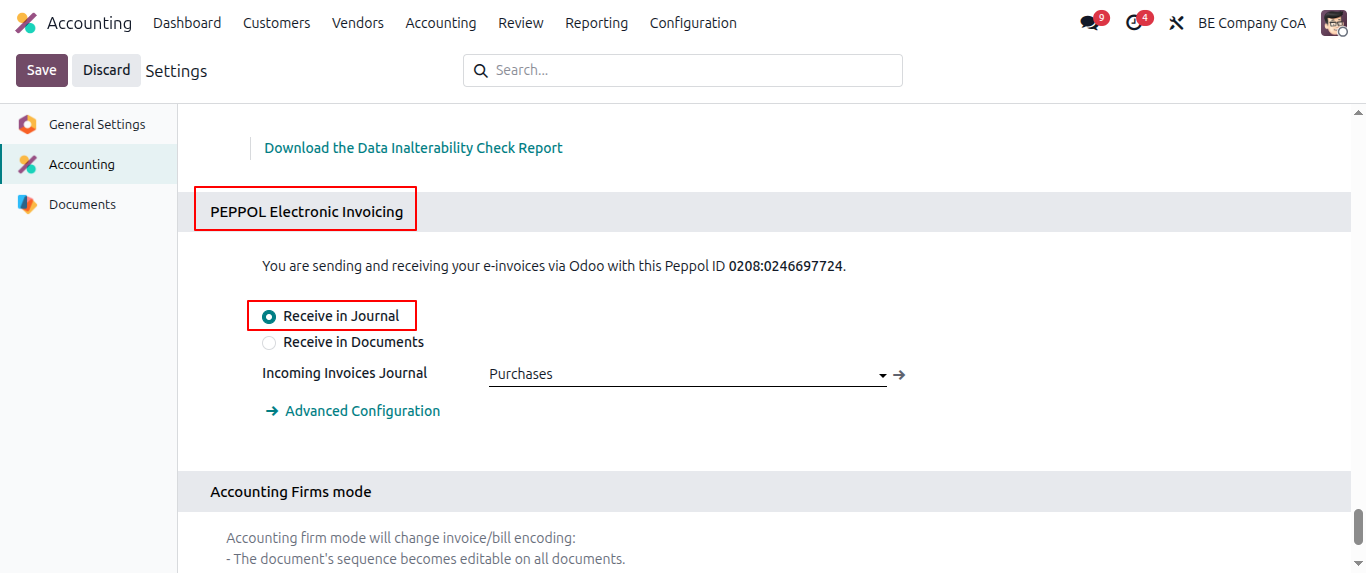Open the Dashboard menu
Screen dimensions: 1366x573
coord(187,23)
